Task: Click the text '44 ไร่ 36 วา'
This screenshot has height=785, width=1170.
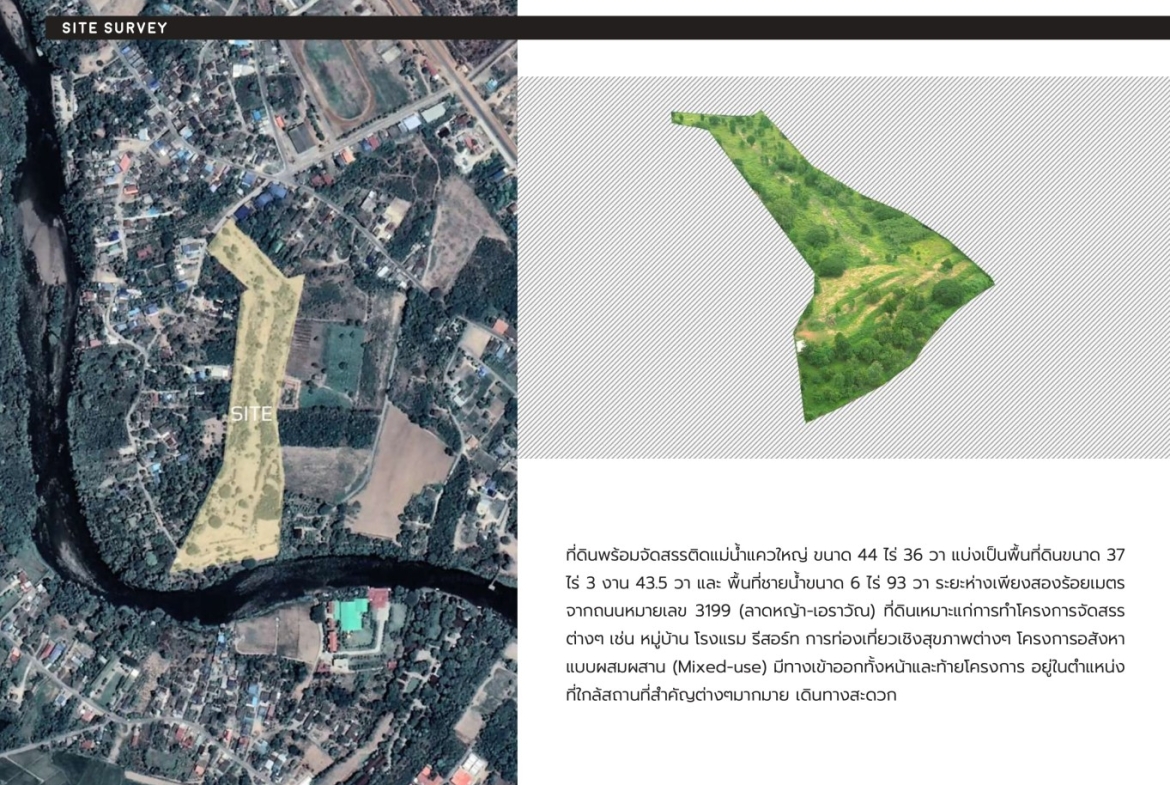Action: 901,555
